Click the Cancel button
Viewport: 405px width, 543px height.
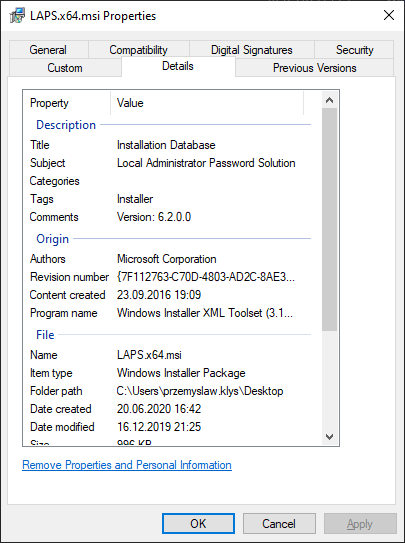coord(279,524)
